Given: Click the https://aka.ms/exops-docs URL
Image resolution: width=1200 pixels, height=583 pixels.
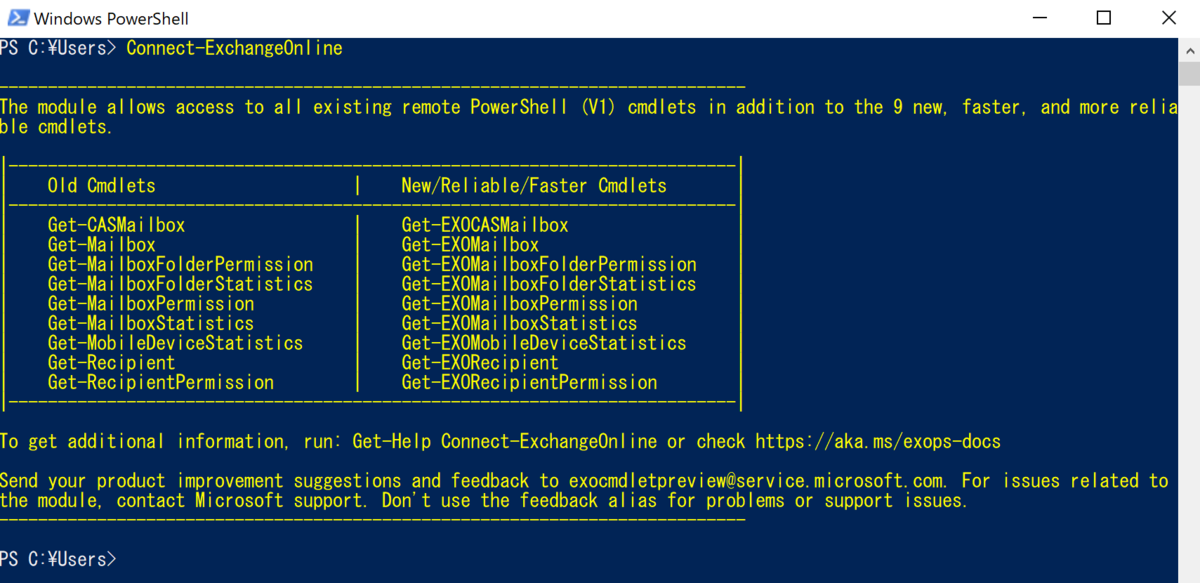Looking at the screenshot, I should [877, 441].
